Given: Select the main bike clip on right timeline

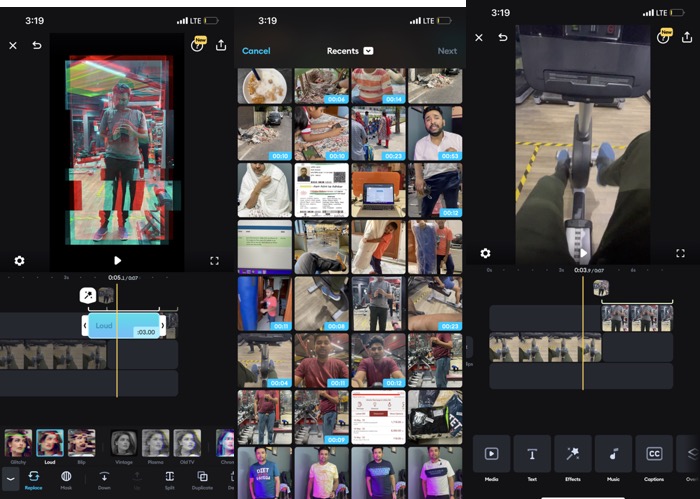Looking at the screenshot, I should [x=545, y=347].
